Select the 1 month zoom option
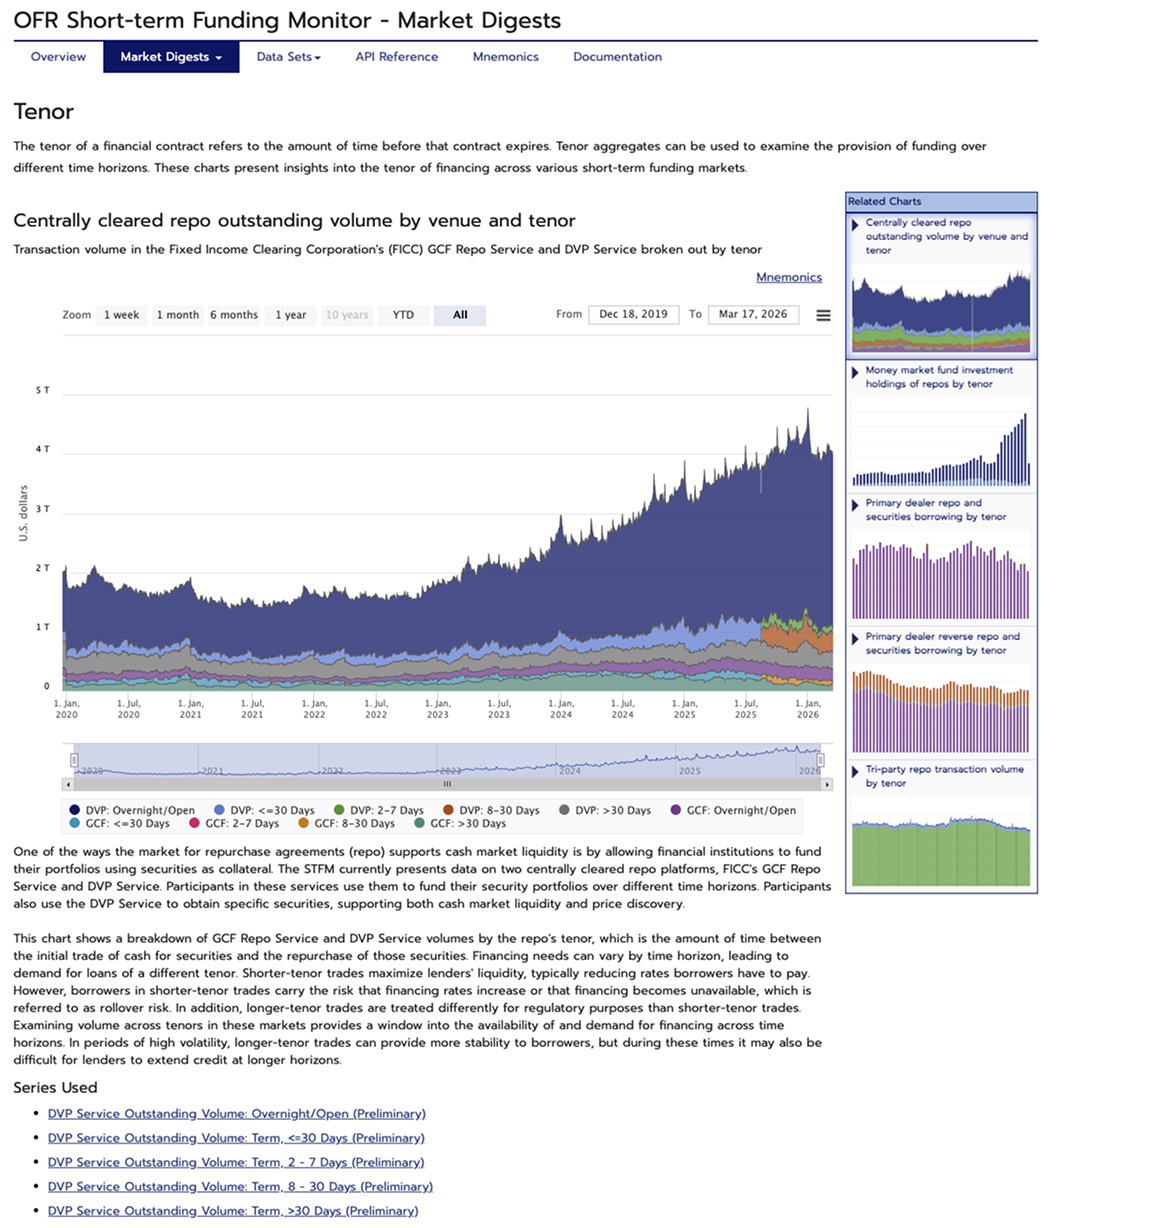 178,314
